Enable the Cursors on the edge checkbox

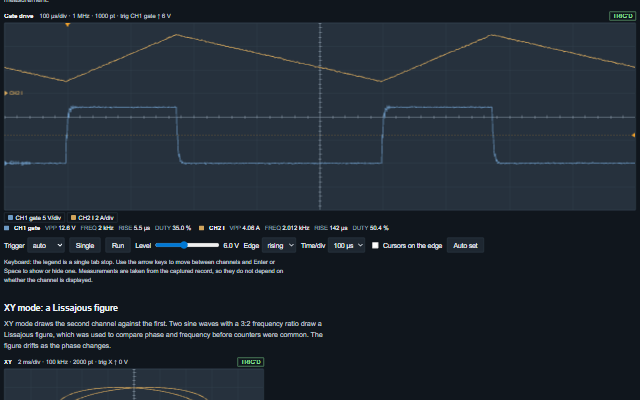(x=375, y=245)
